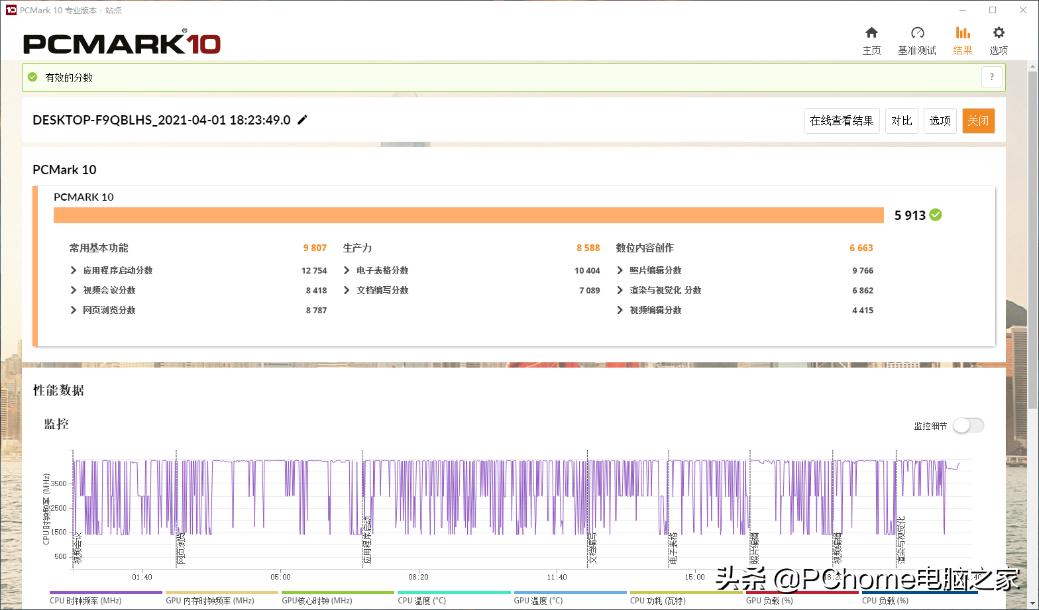The width and height of the screenshot is (1039, 610).
Task: Select the 基准测试 benchmark gauge icon
Action: click(916, 37)
